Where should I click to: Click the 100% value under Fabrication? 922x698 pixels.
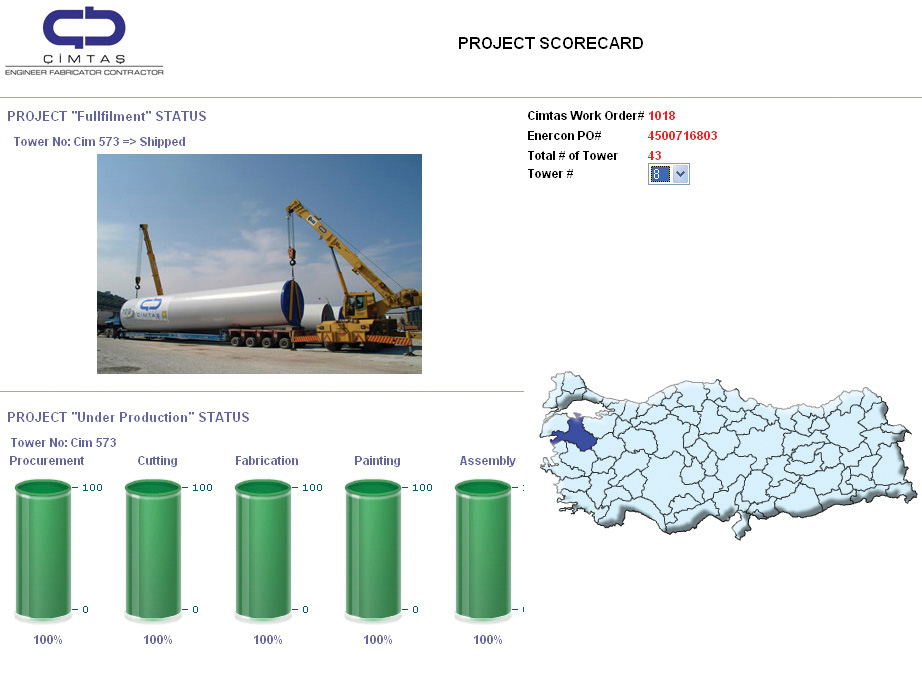268,640
